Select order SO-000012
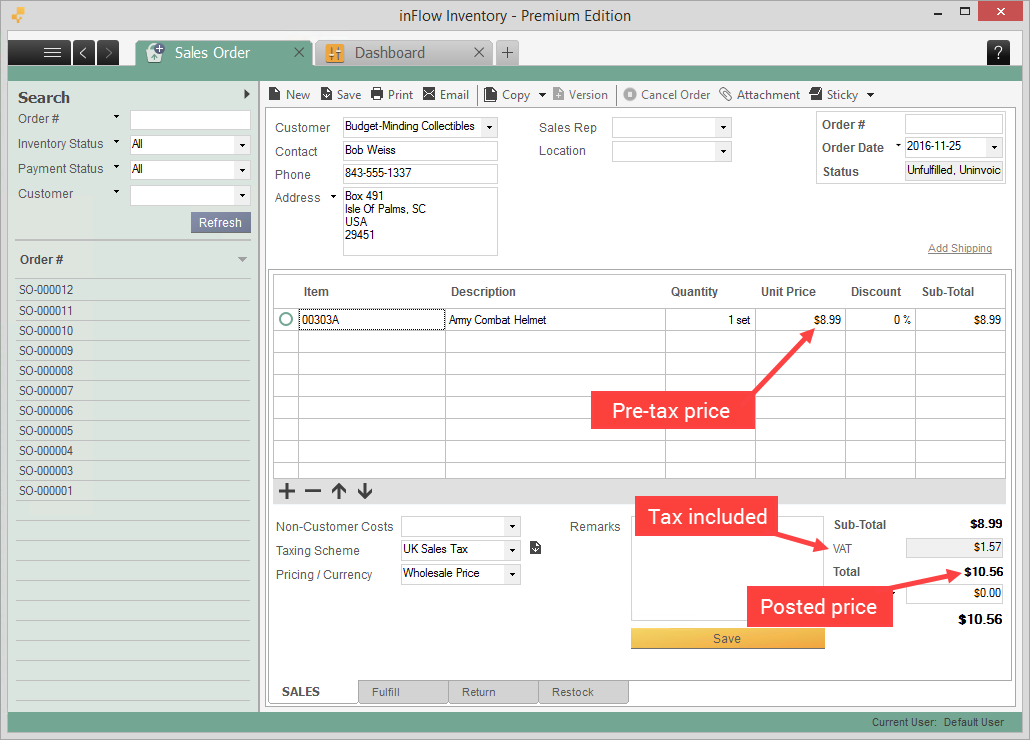Viewport: 1030px width, 740px height. pyautogui.click(x=133, y=290)
